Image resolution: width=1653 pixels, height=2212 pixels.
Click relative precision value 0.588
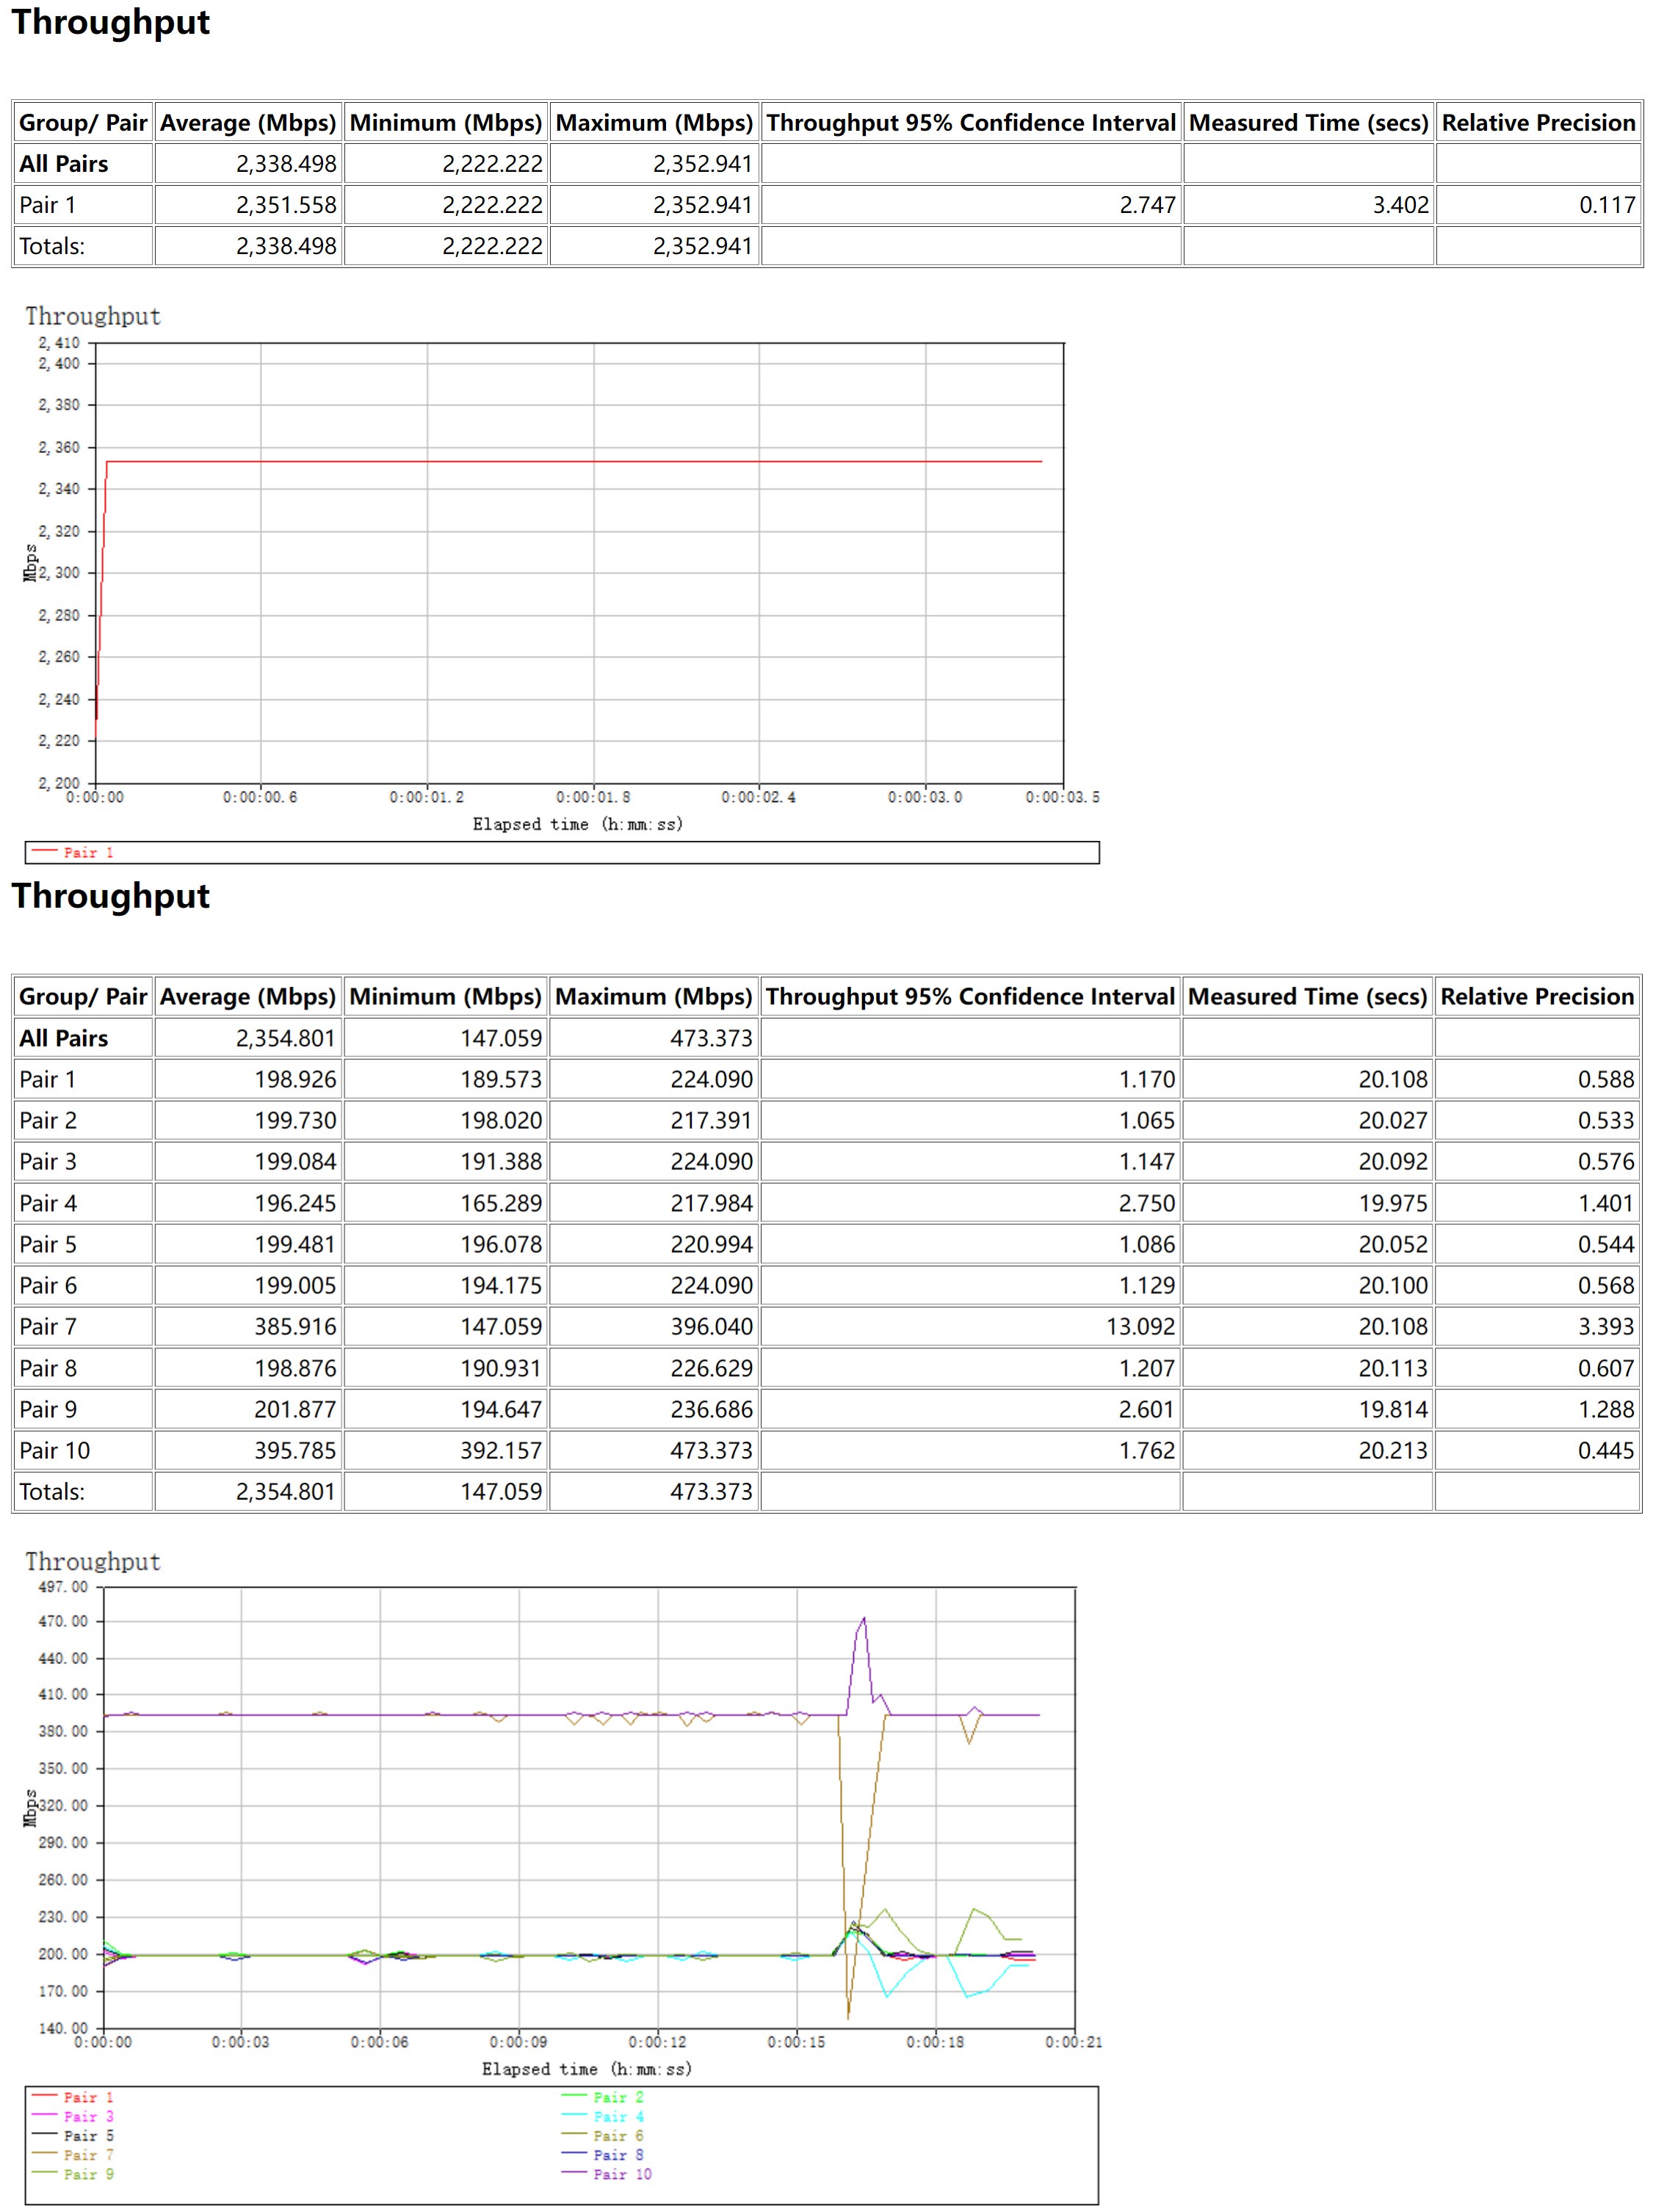[x=1606, y=1079]
